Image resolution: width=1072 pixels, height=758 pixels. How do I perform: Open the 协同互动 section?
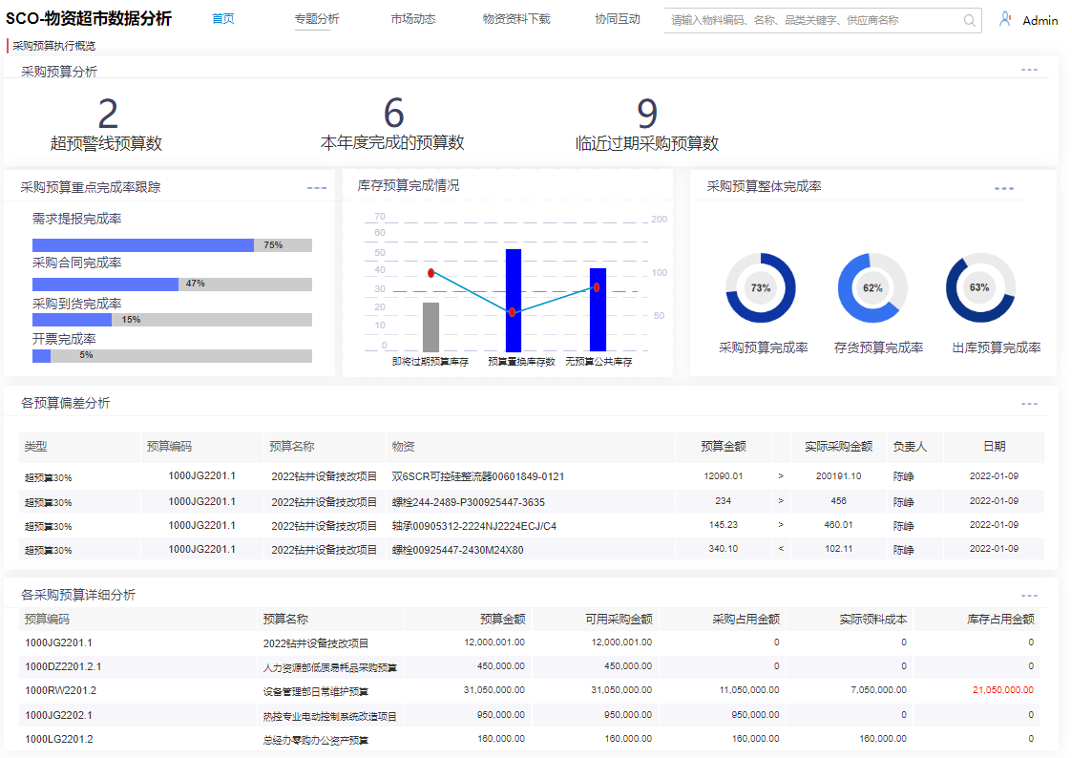pyautogui.click(x=619, y=18)
